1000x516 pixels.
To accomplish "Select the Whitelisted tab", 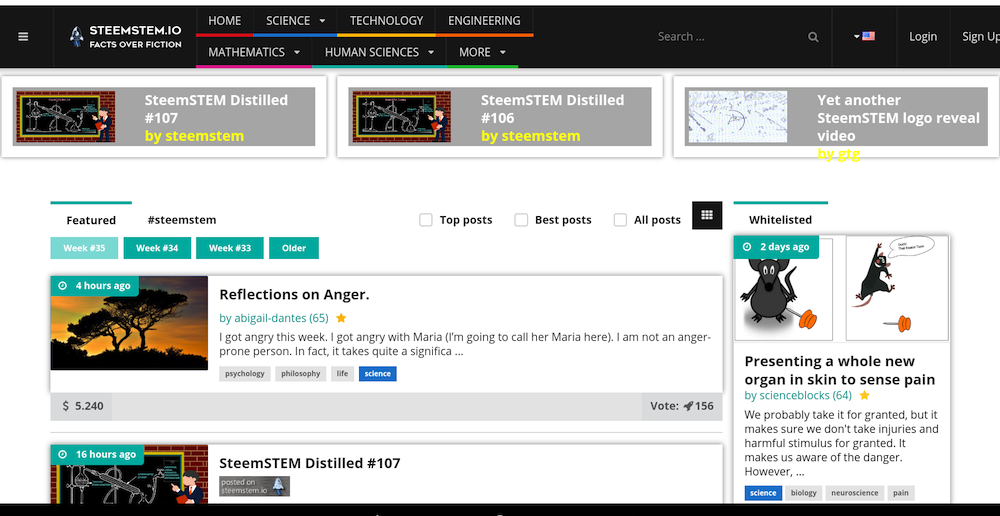I will pyautogui.click(x=780, y=220).
